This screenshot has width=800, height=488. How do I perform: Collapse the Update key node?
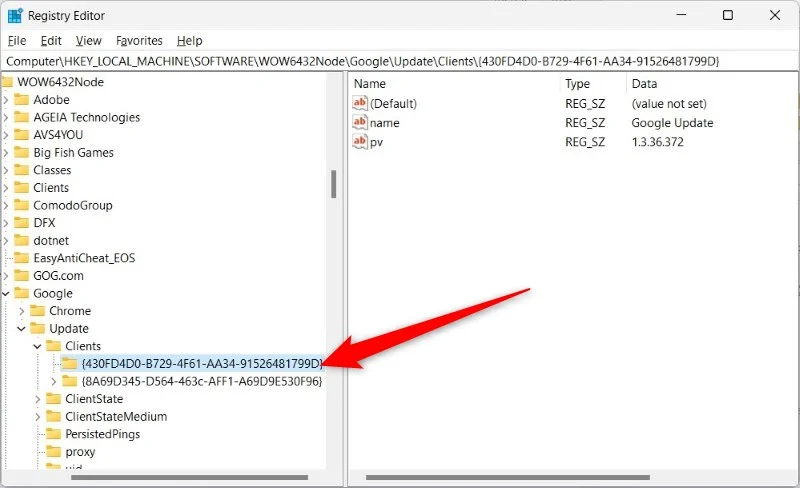pos(22,329)
